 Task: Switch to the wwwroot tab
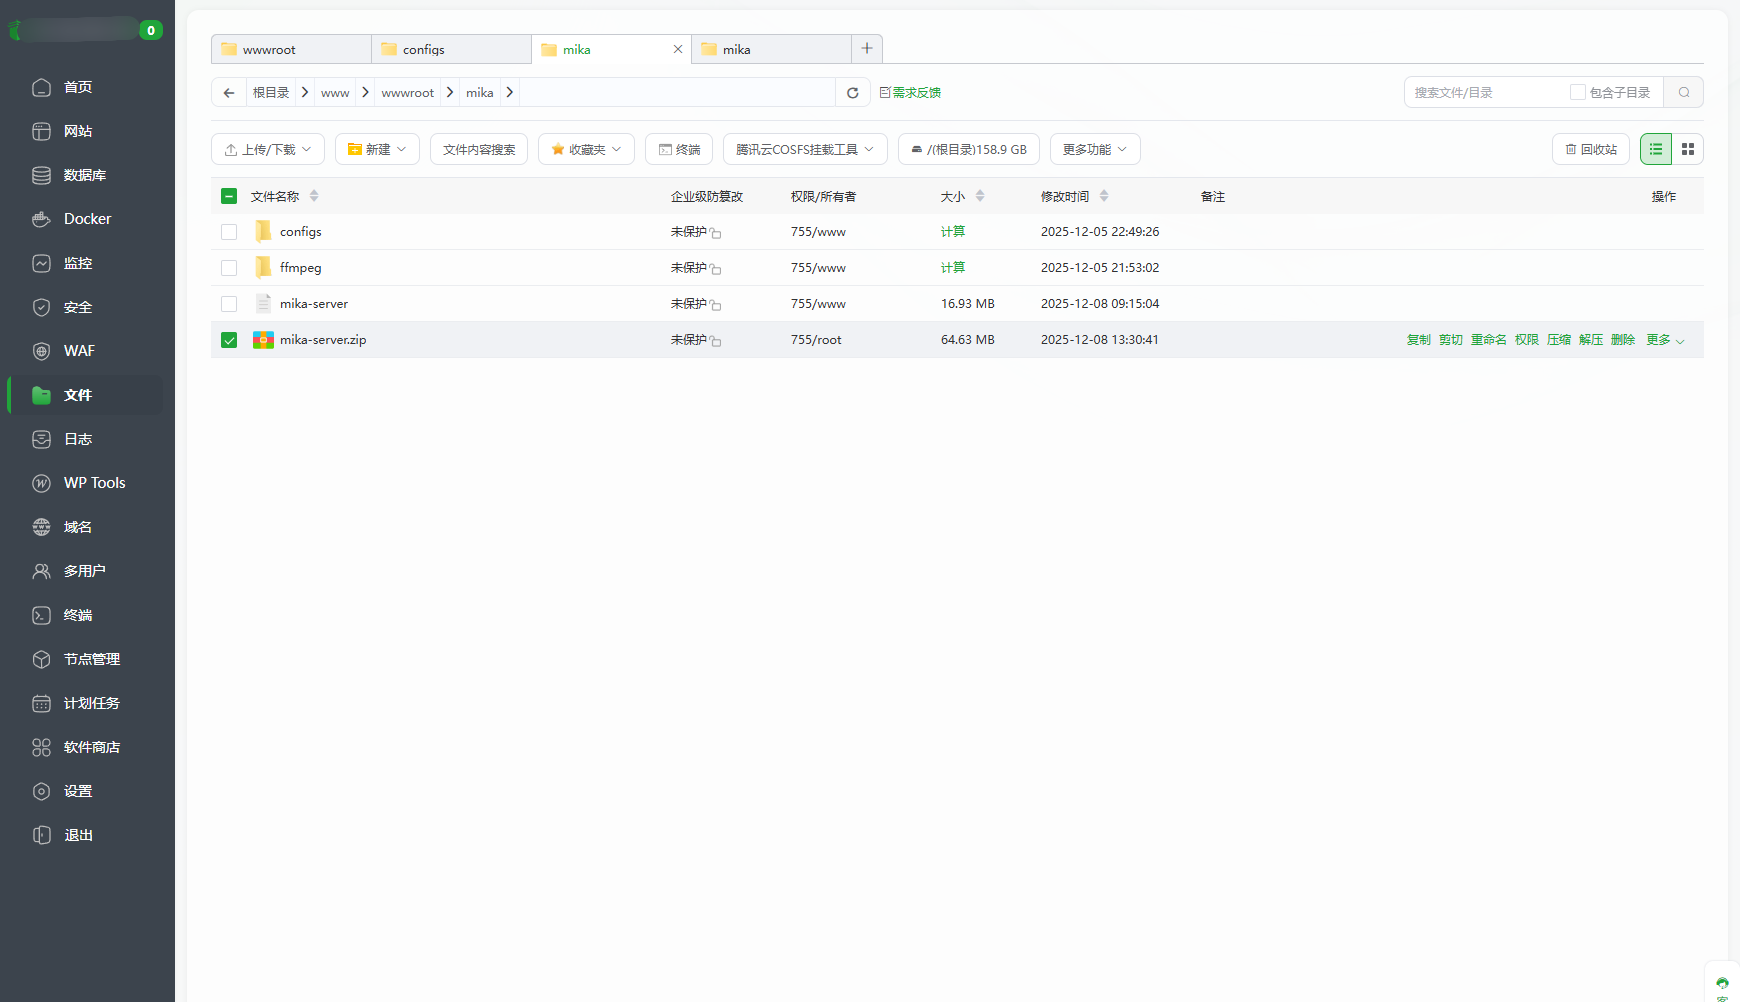290,49
